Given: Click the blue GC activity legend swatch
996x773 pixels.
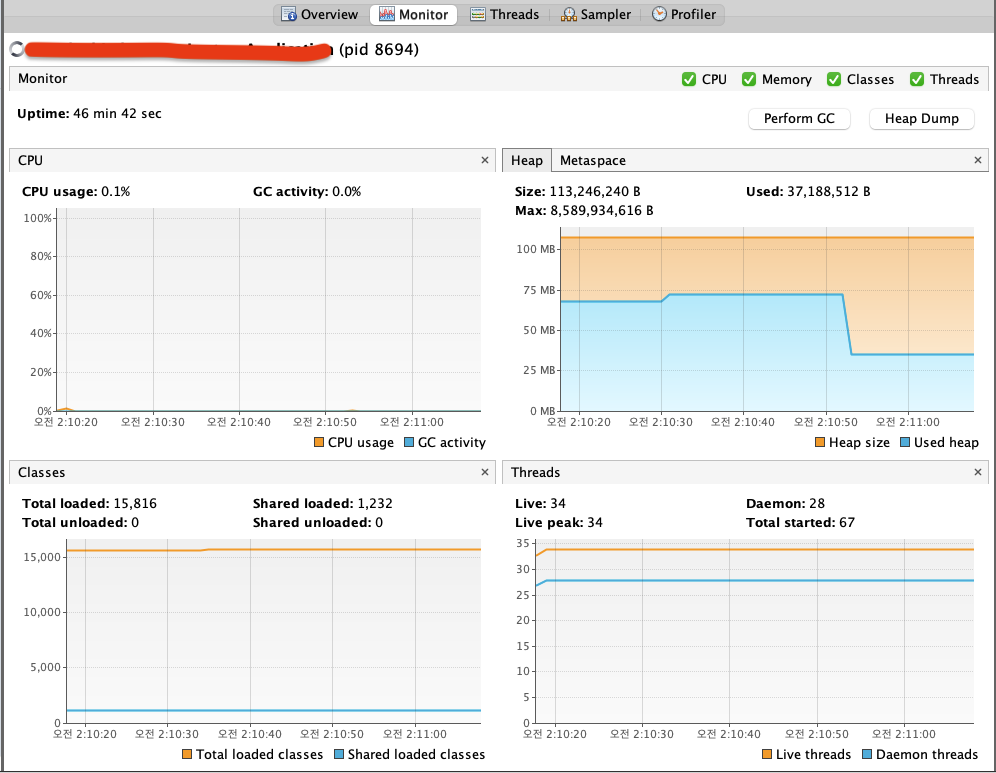Looking at the screenshot, I should pos(408,442).
